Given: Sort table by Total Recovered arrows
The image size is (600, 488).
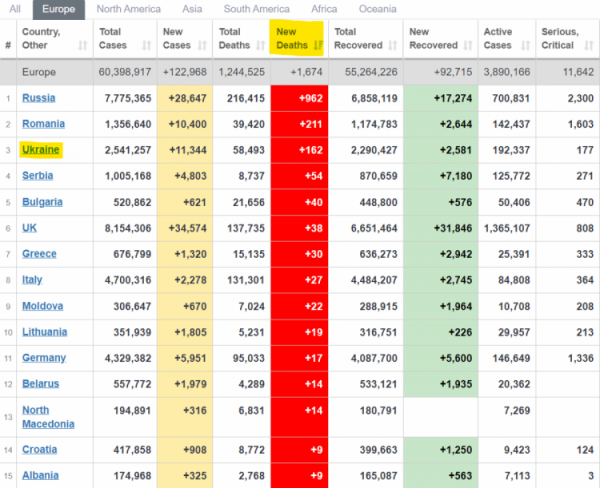Looking at the screenshot, I should coord(393,46).
